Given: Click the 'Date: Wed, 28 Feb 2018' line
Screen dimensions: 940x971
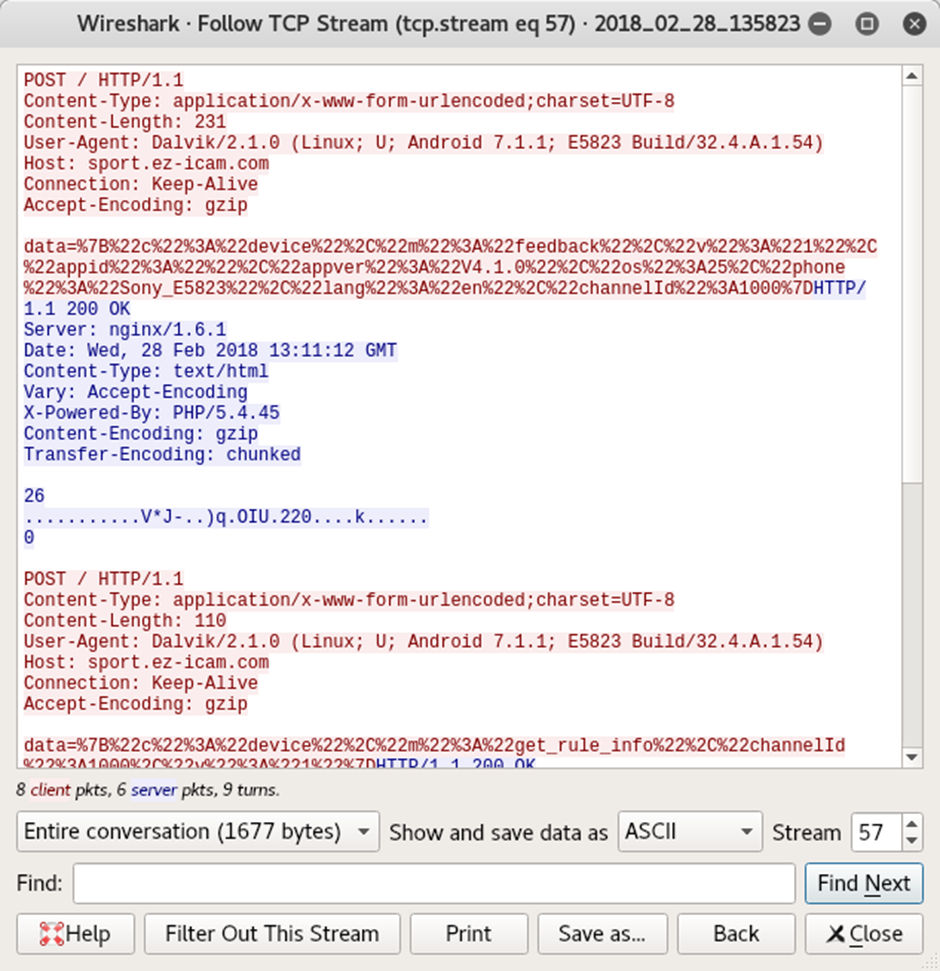Looking at the screenshot, I should point(211,351).
